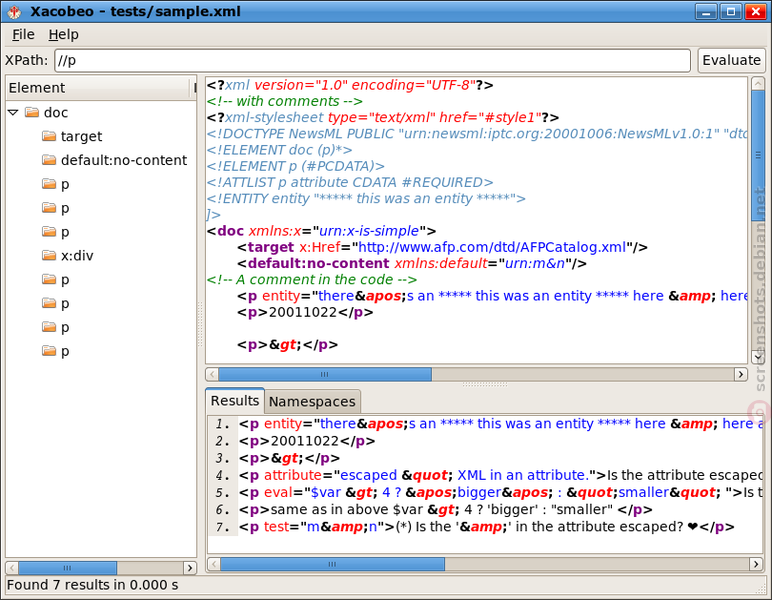Open the Help menu

(64, 34)
